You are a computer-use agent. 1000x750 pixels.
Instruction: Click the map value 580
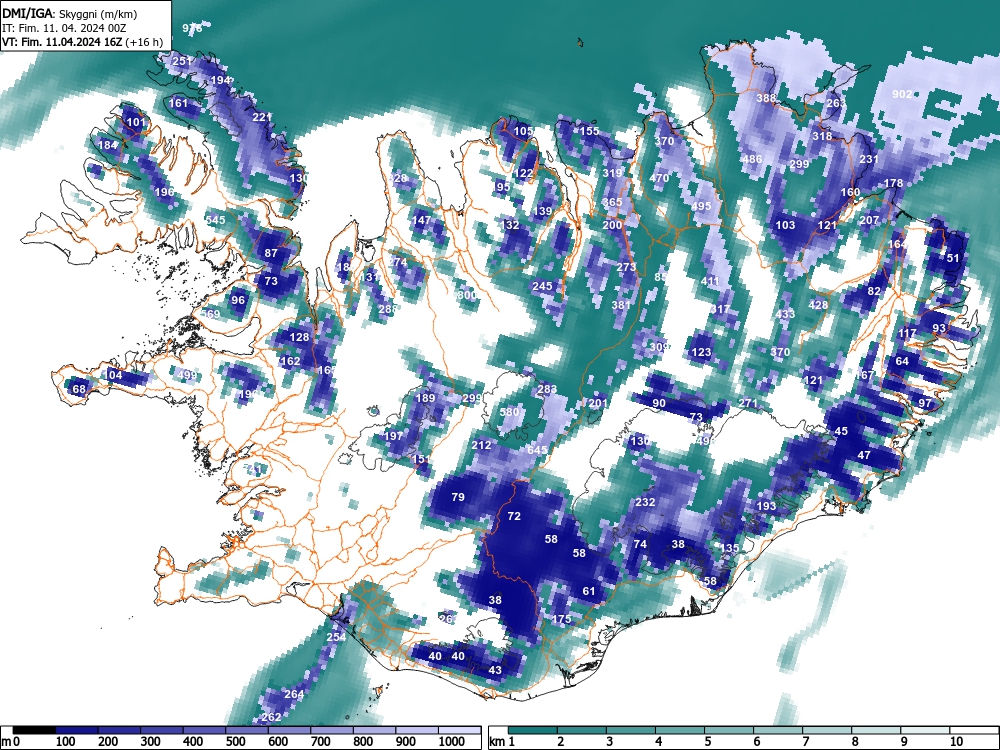tap(510, 412)
